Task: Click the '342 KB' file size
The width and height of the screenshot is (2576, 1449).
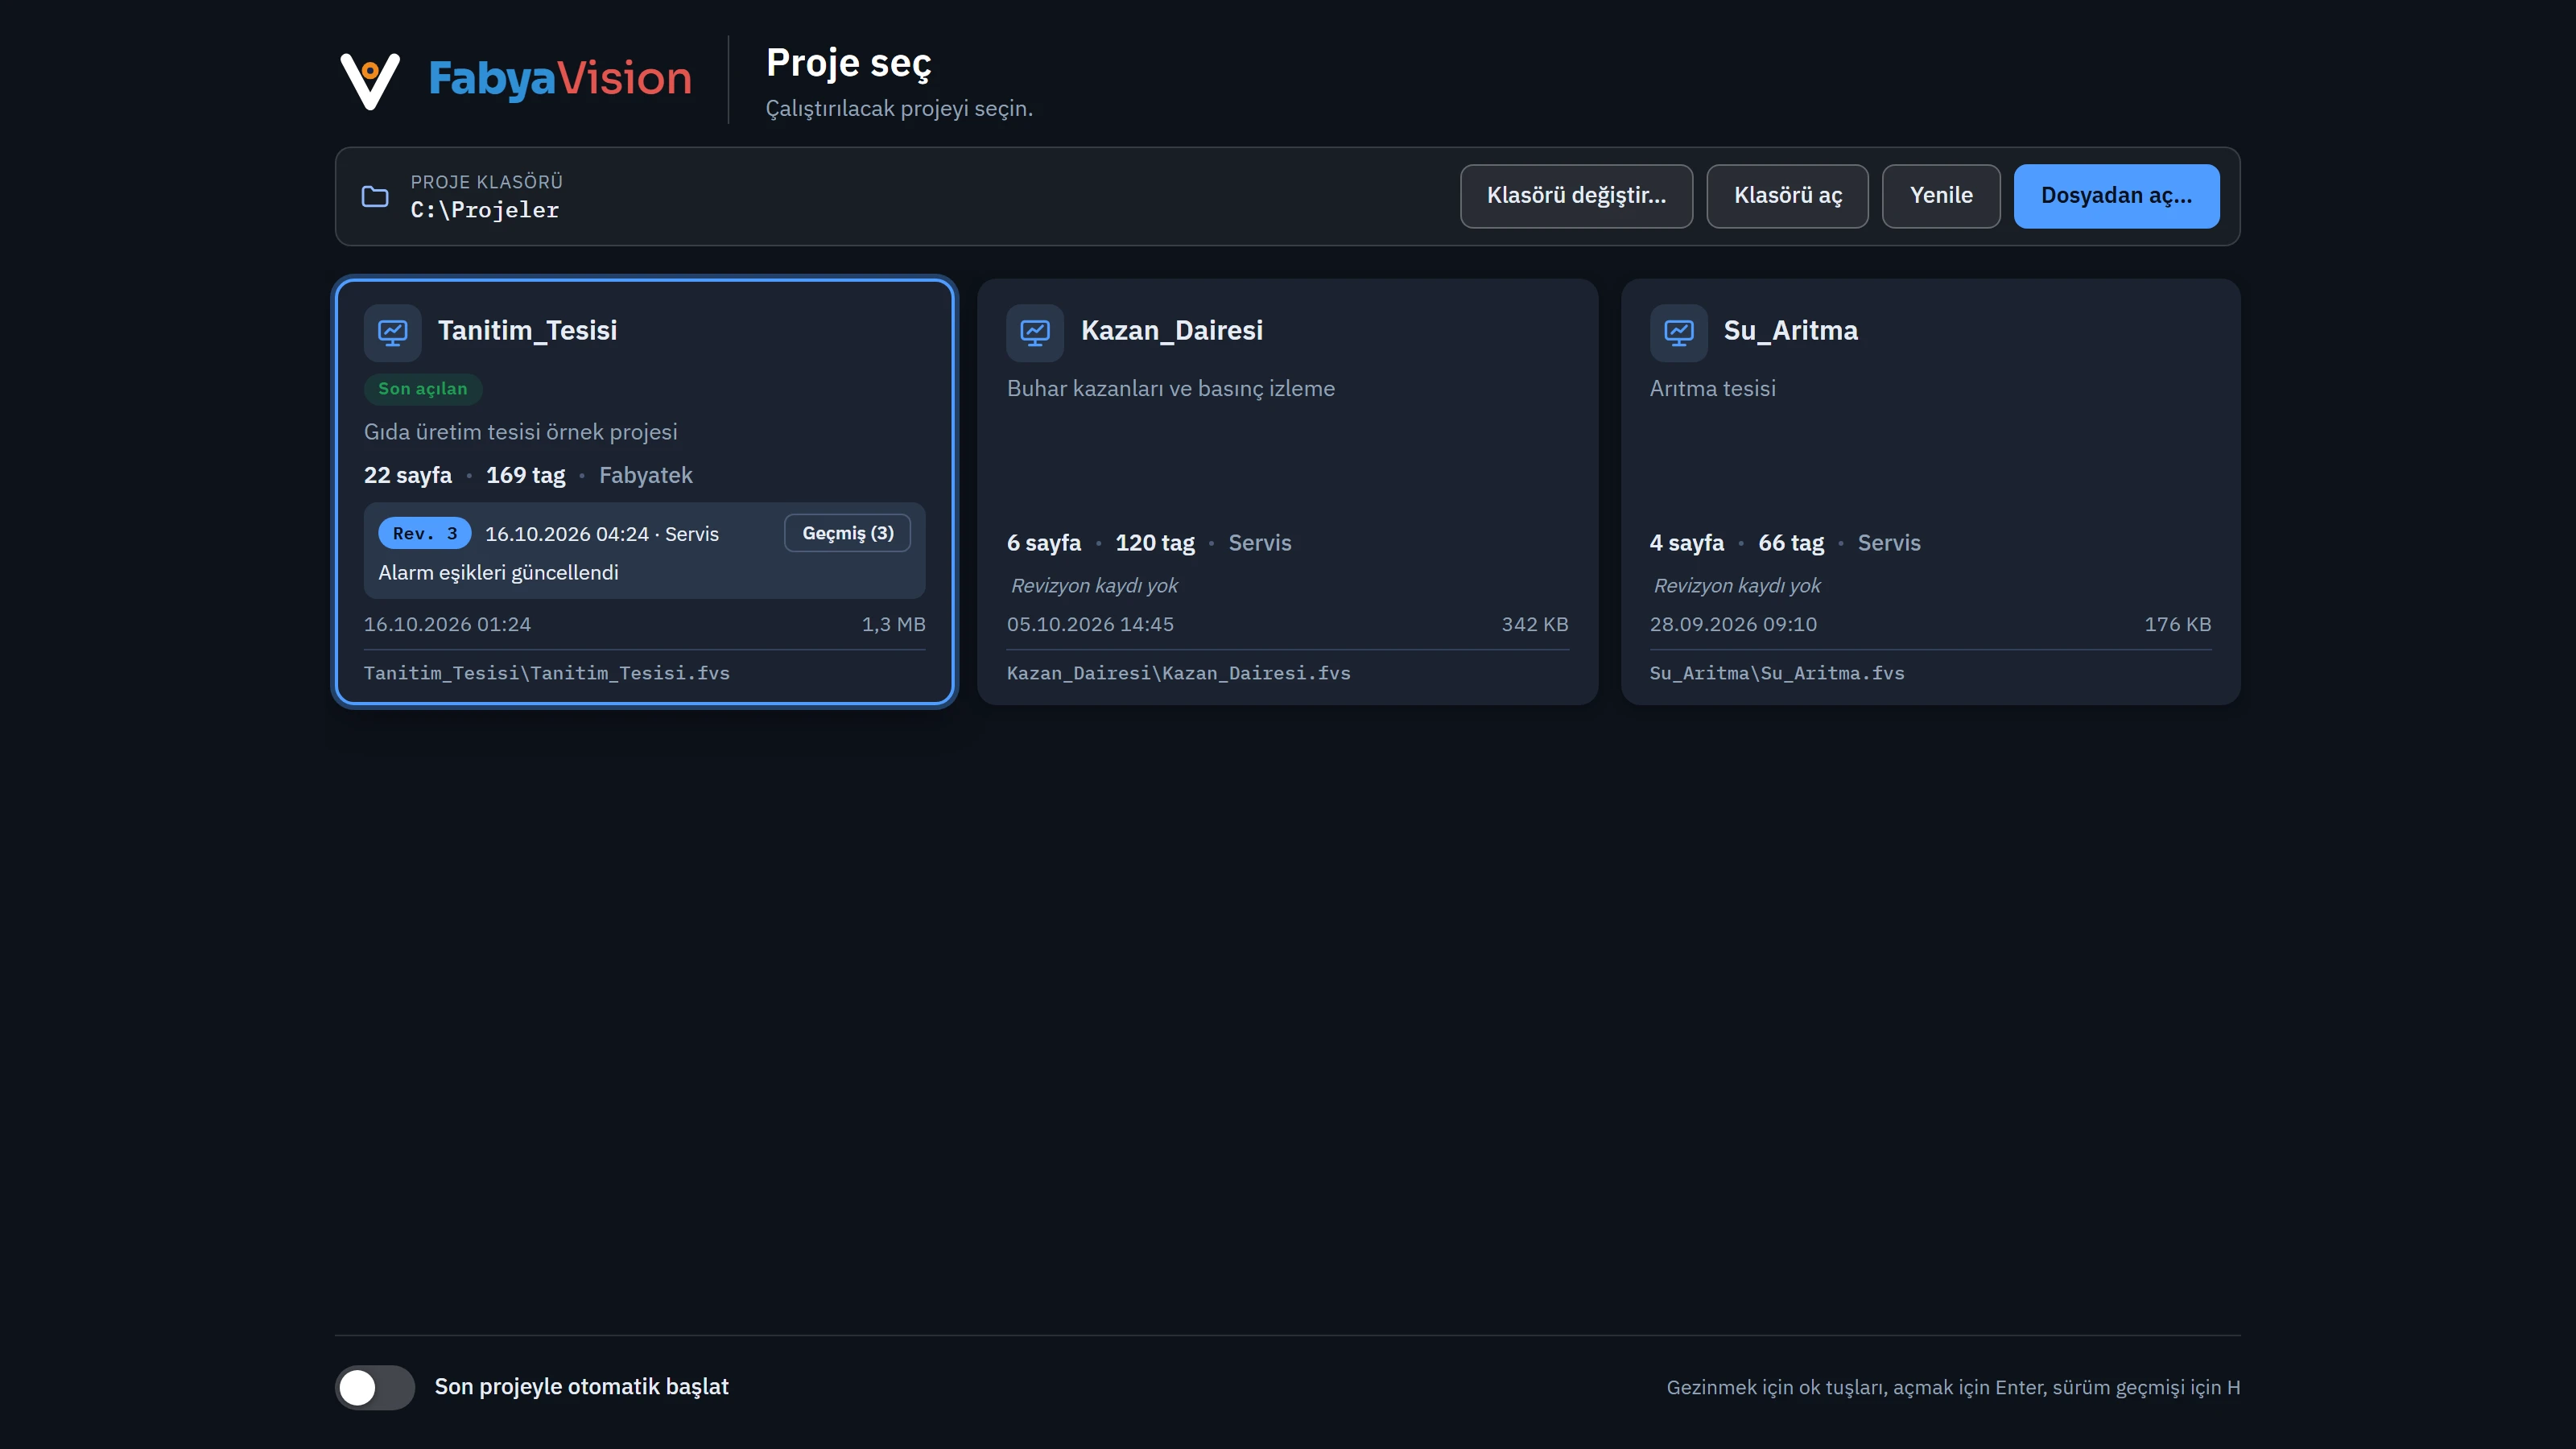Action: coord(1535,625)
